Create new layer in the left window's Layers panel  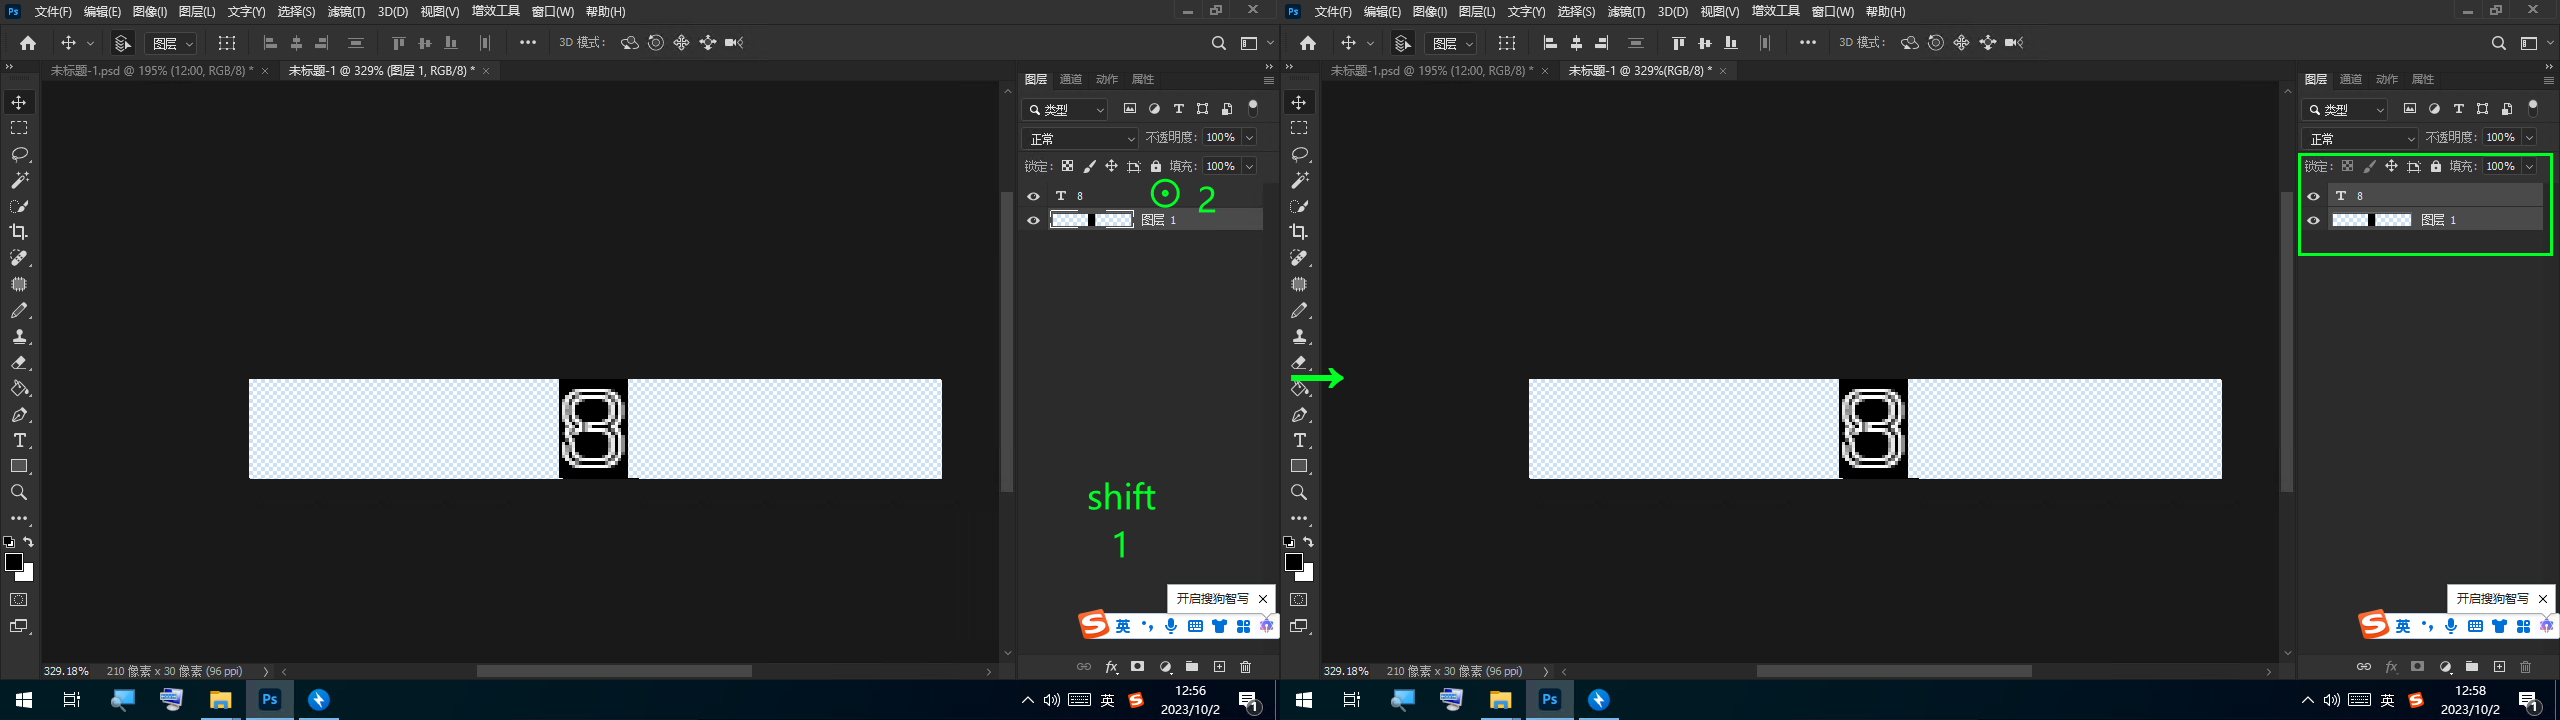(1219, 667)
